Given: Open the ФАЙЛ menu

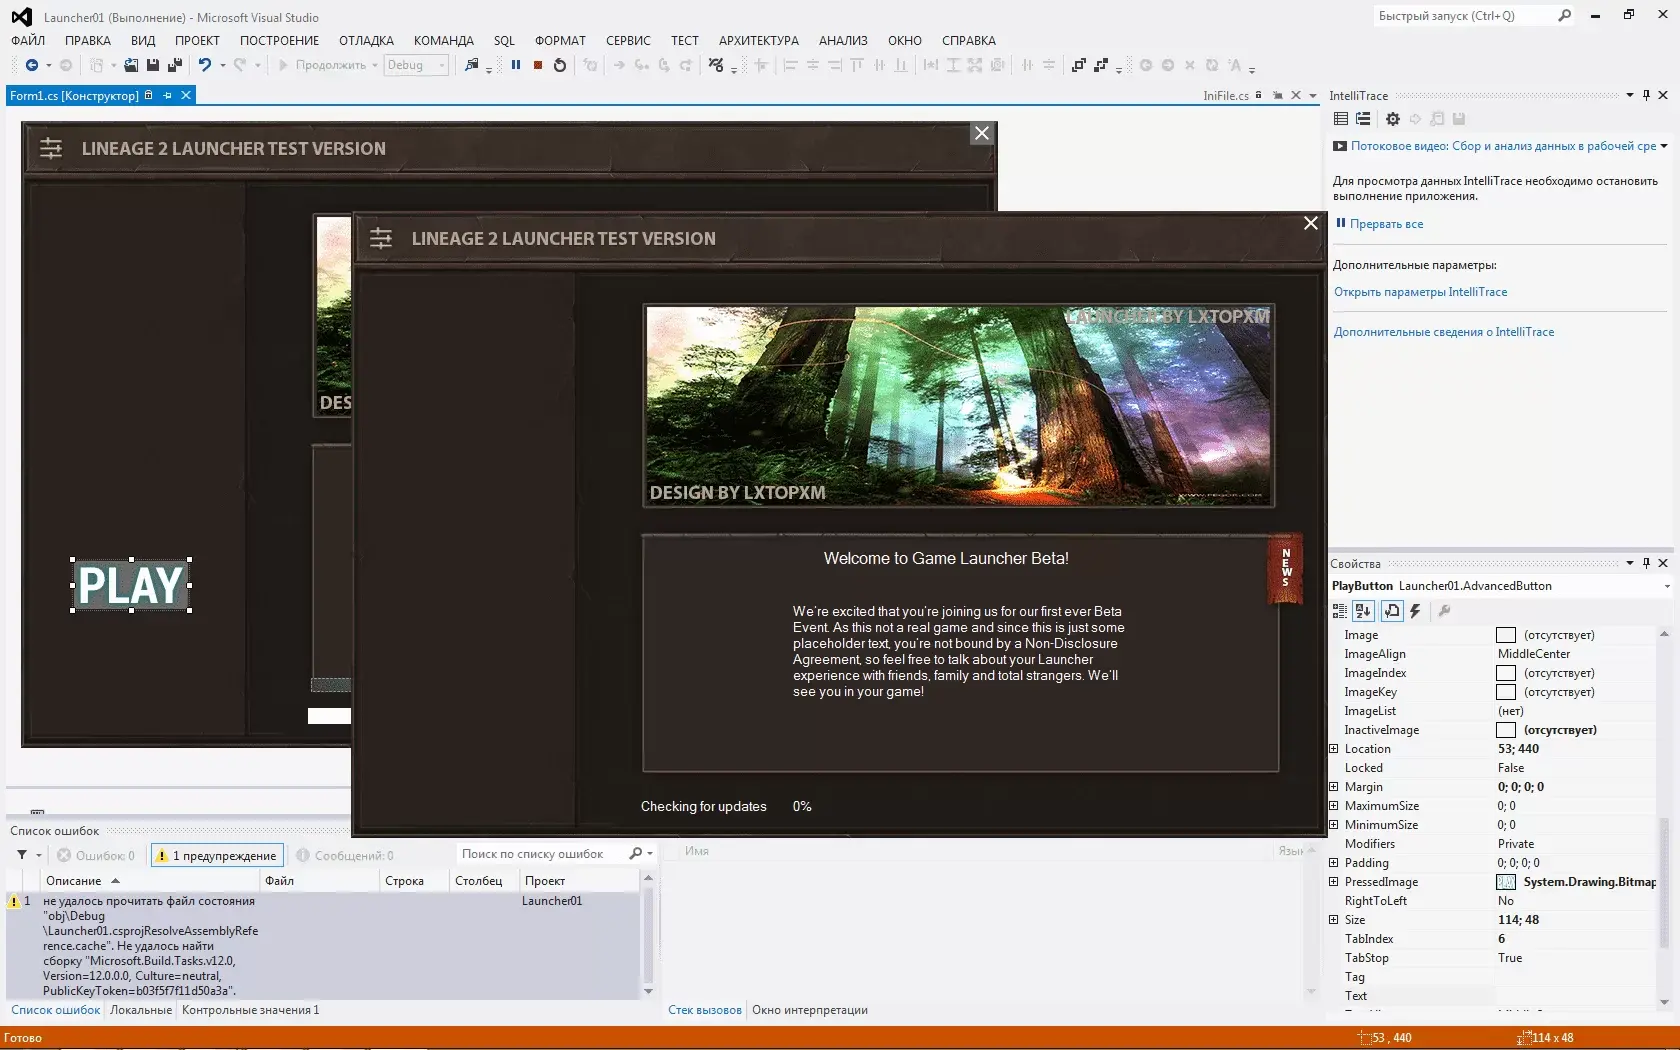Looking at the screenshot, I should [28, 40].
